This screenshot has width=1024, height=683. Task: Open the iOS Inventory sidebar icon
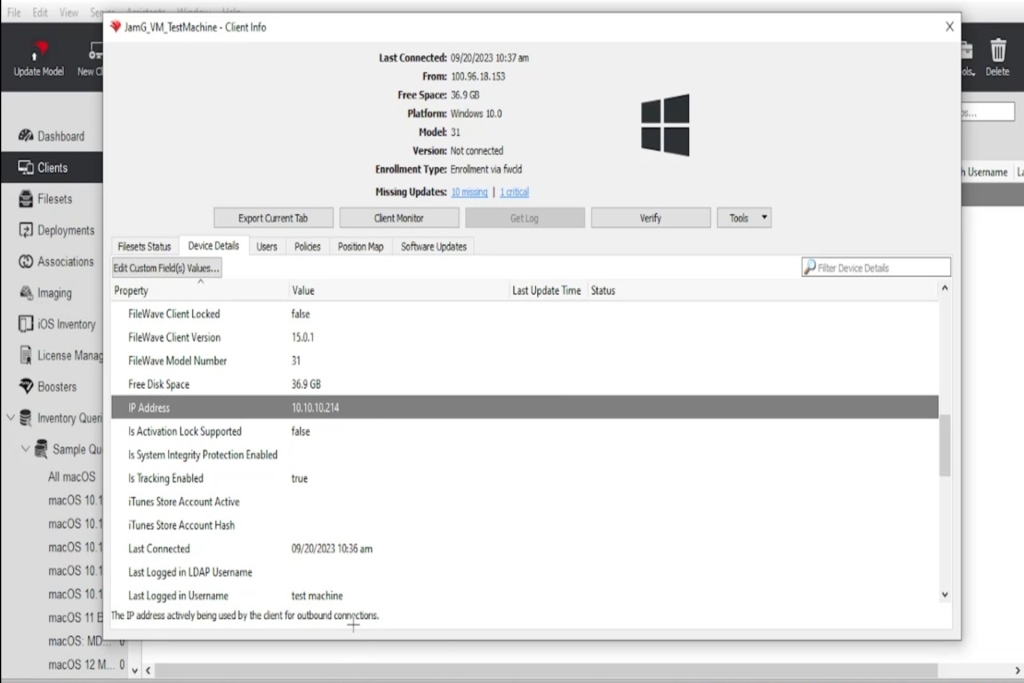(x=26, y=324)
